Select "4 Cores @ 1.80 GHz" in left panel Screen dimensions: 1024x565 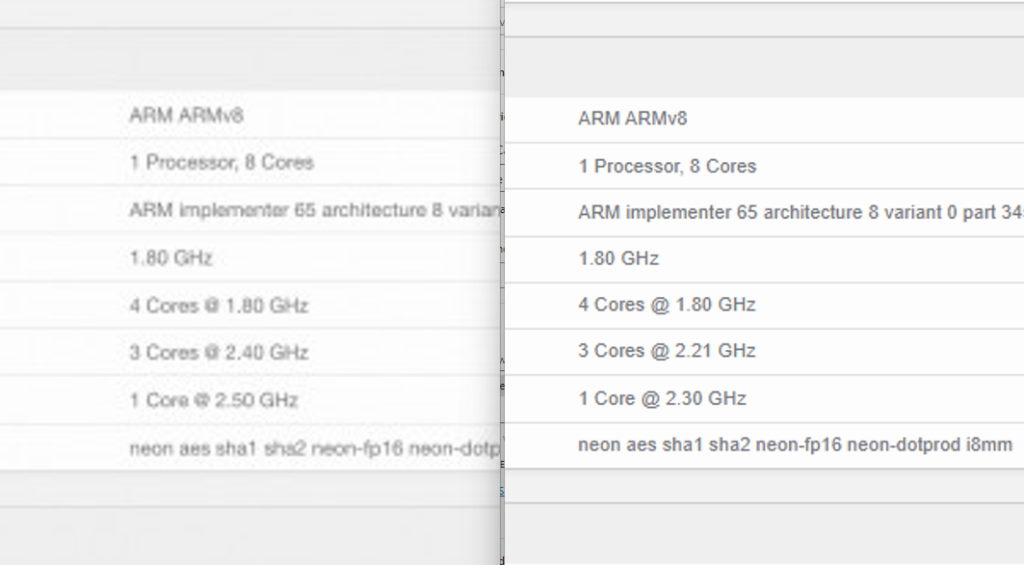218,305
